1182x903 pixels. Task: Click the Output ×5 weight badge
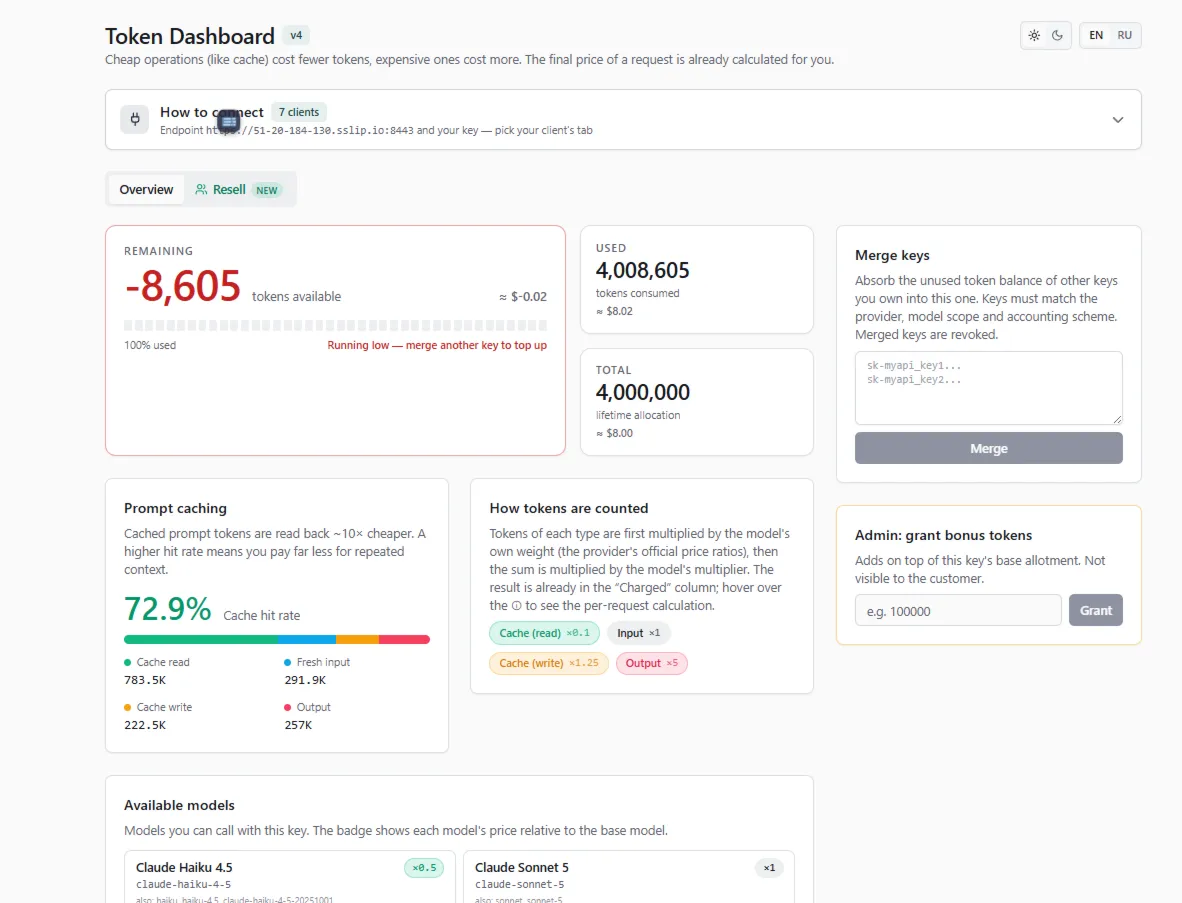652,663
